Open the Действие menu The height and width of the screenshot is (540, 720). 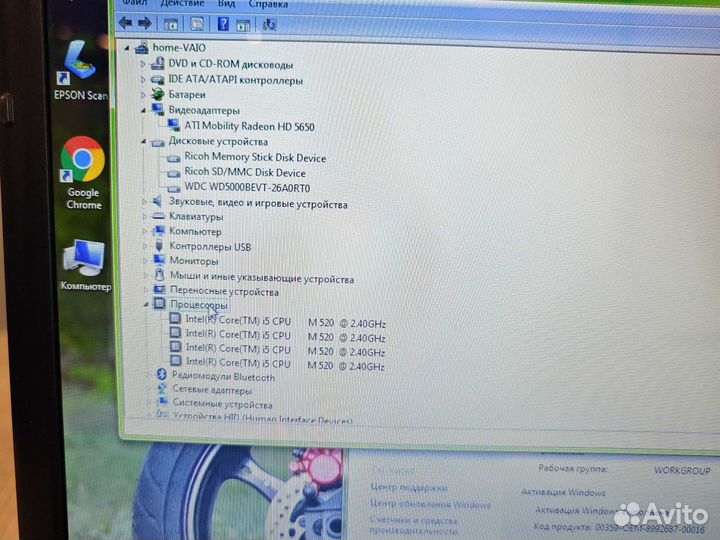pos(182,3)
